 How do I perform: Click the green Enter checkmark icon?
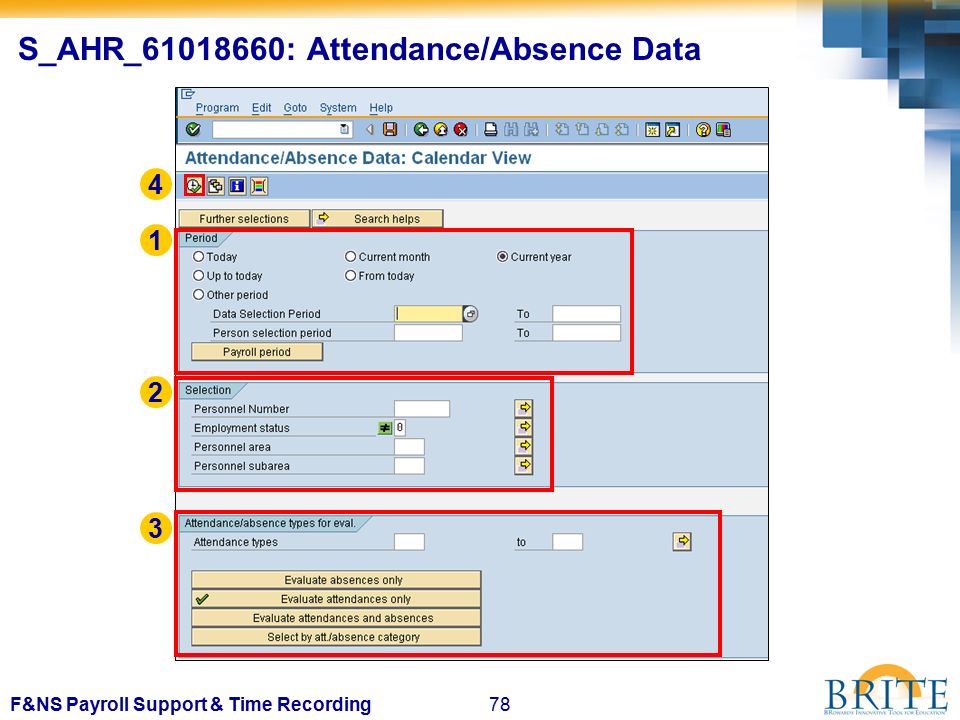coord(193,129)
